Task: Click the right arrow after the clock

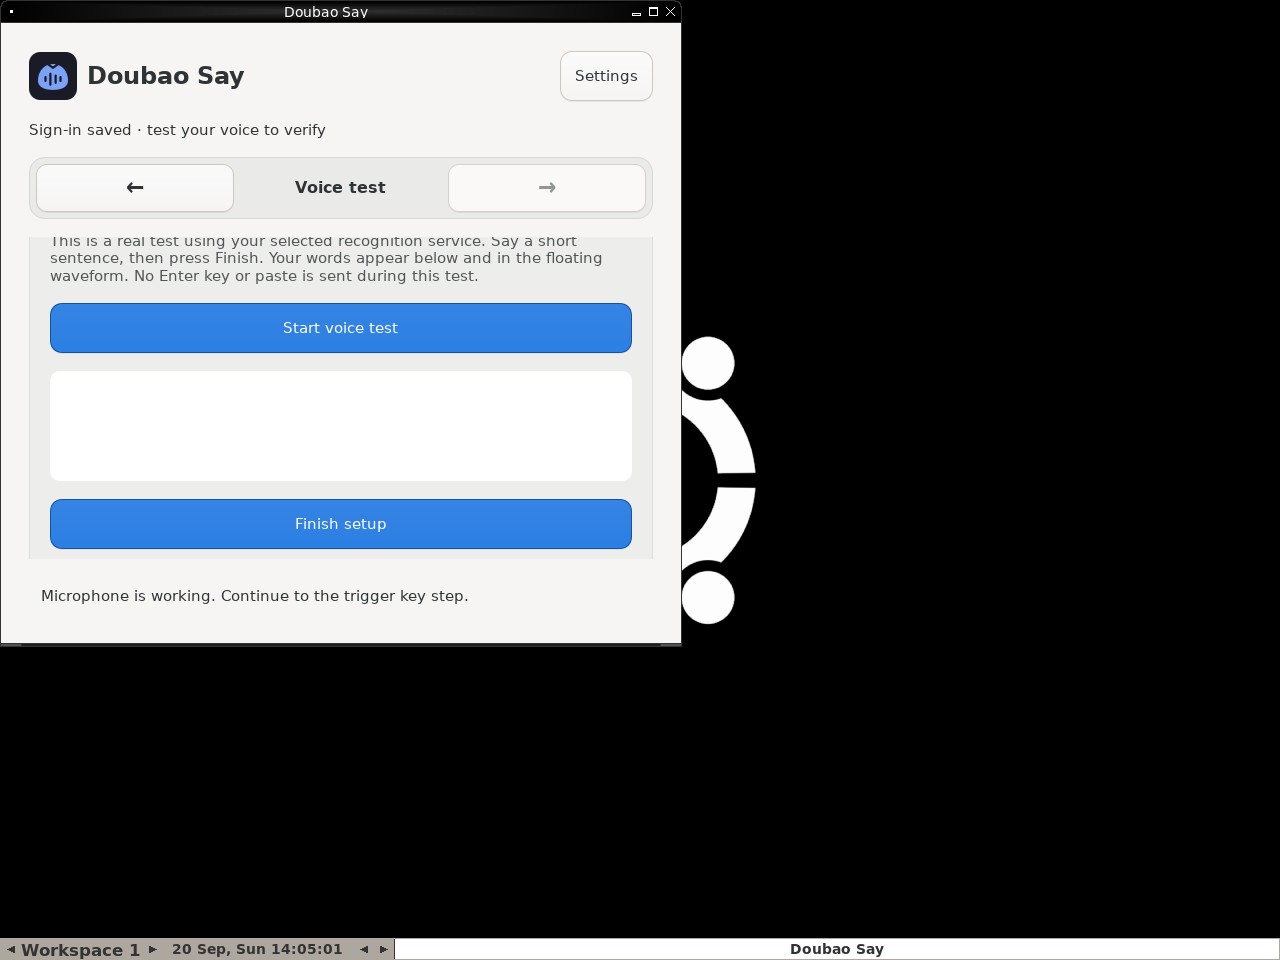Action: point(383,949)
